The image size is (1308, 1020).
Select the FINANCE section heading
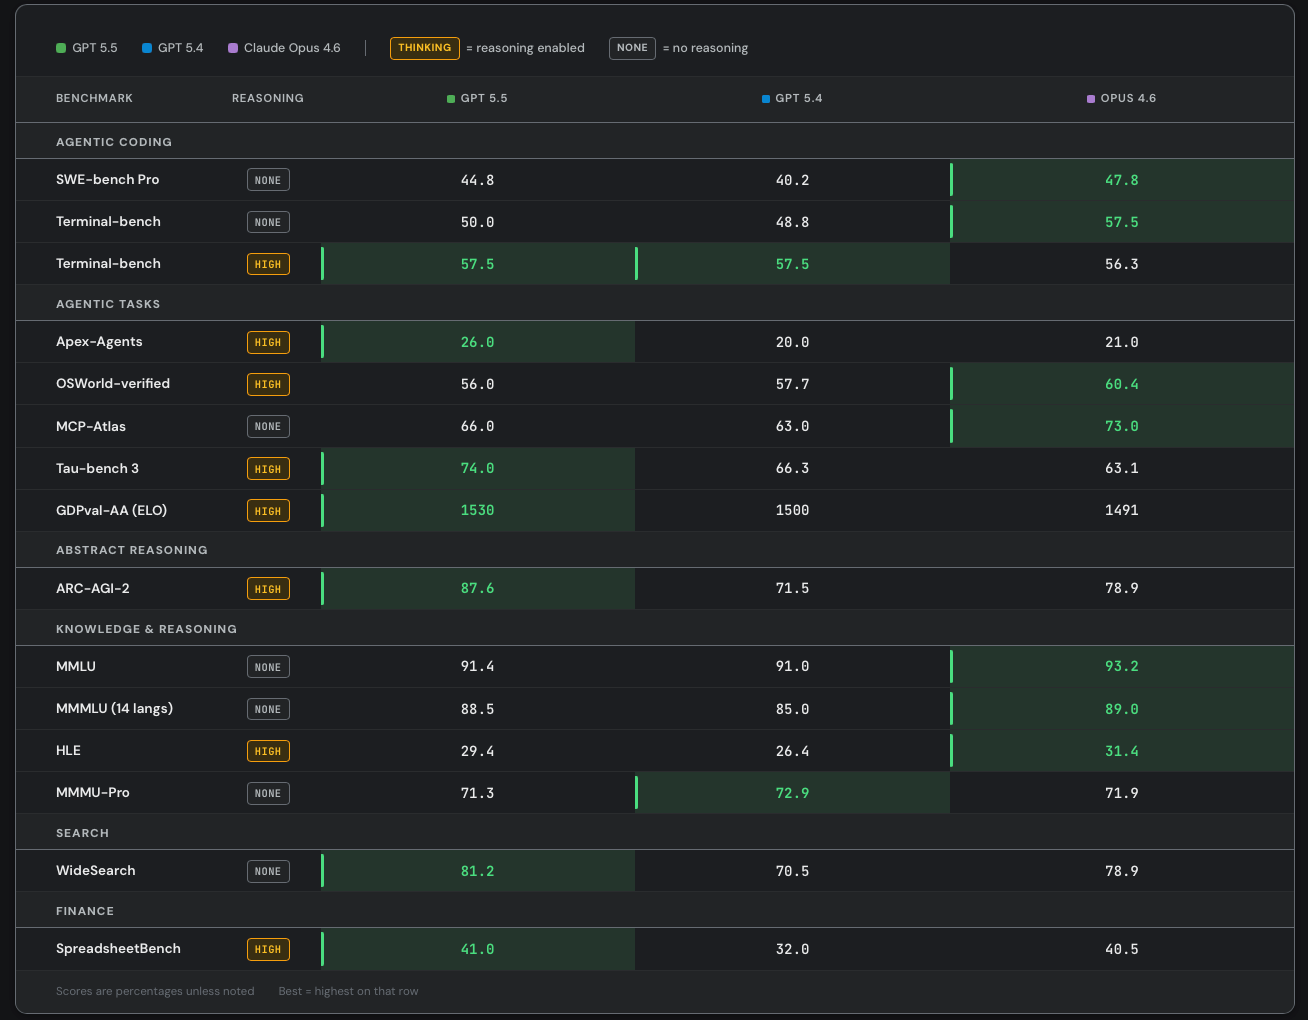85,911
